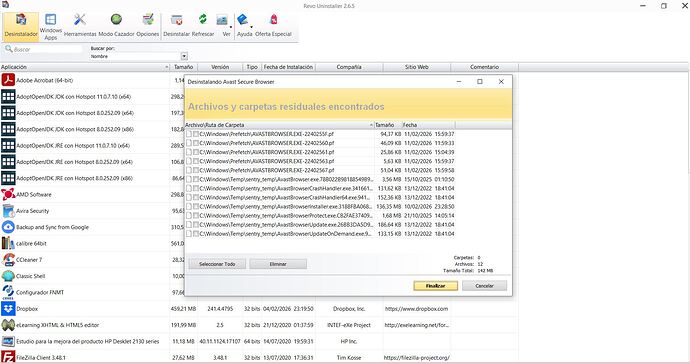Open Oferta Especial icon
This screenshot has width=690, height=363.
click(273, 20)
